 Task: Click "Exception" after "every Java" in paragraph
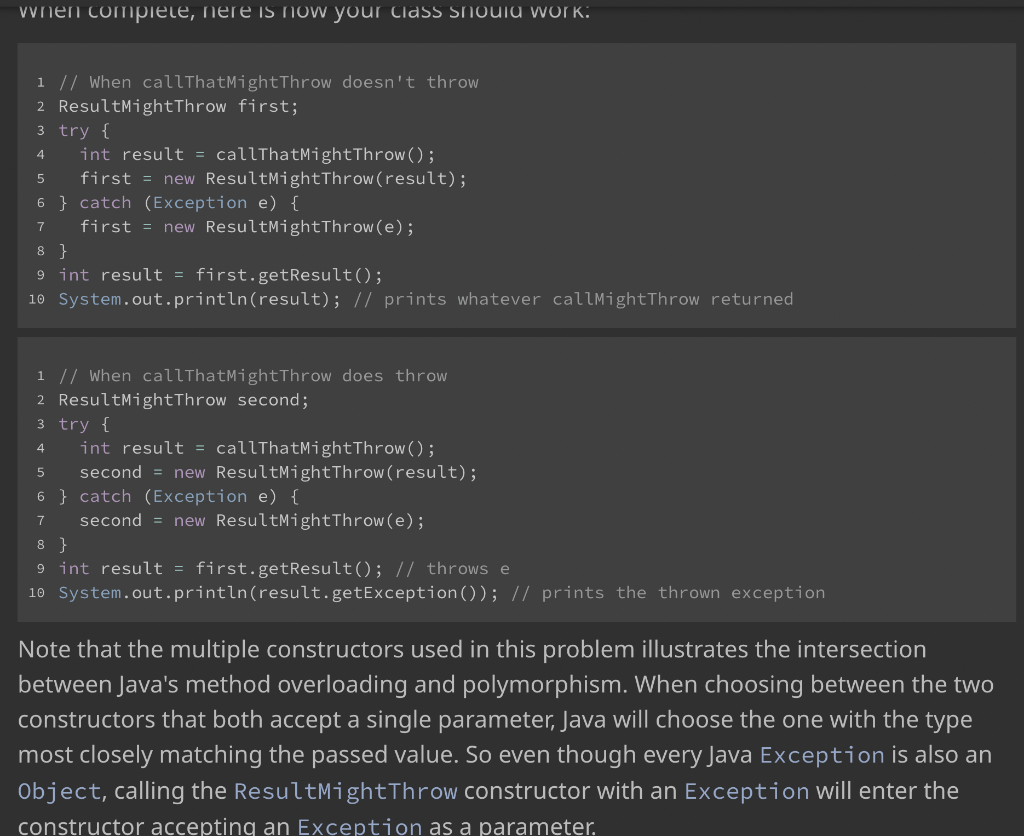tap(822, 755)
